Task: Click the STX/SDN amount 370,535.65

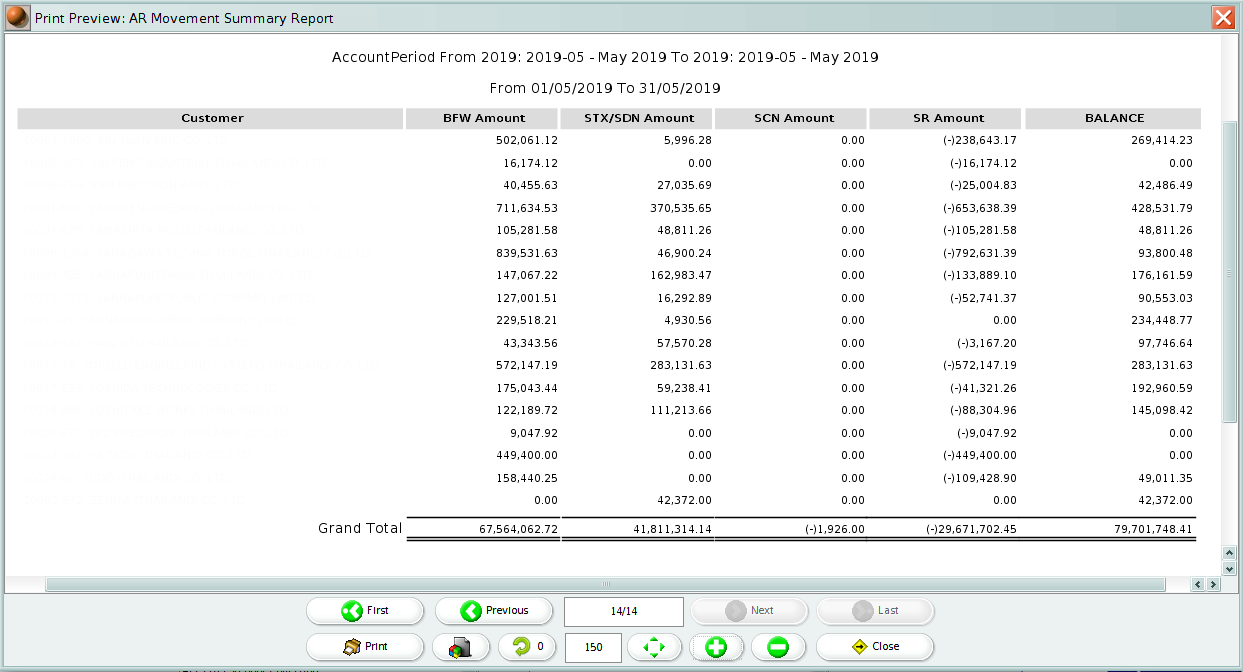Action: point(681,208)
